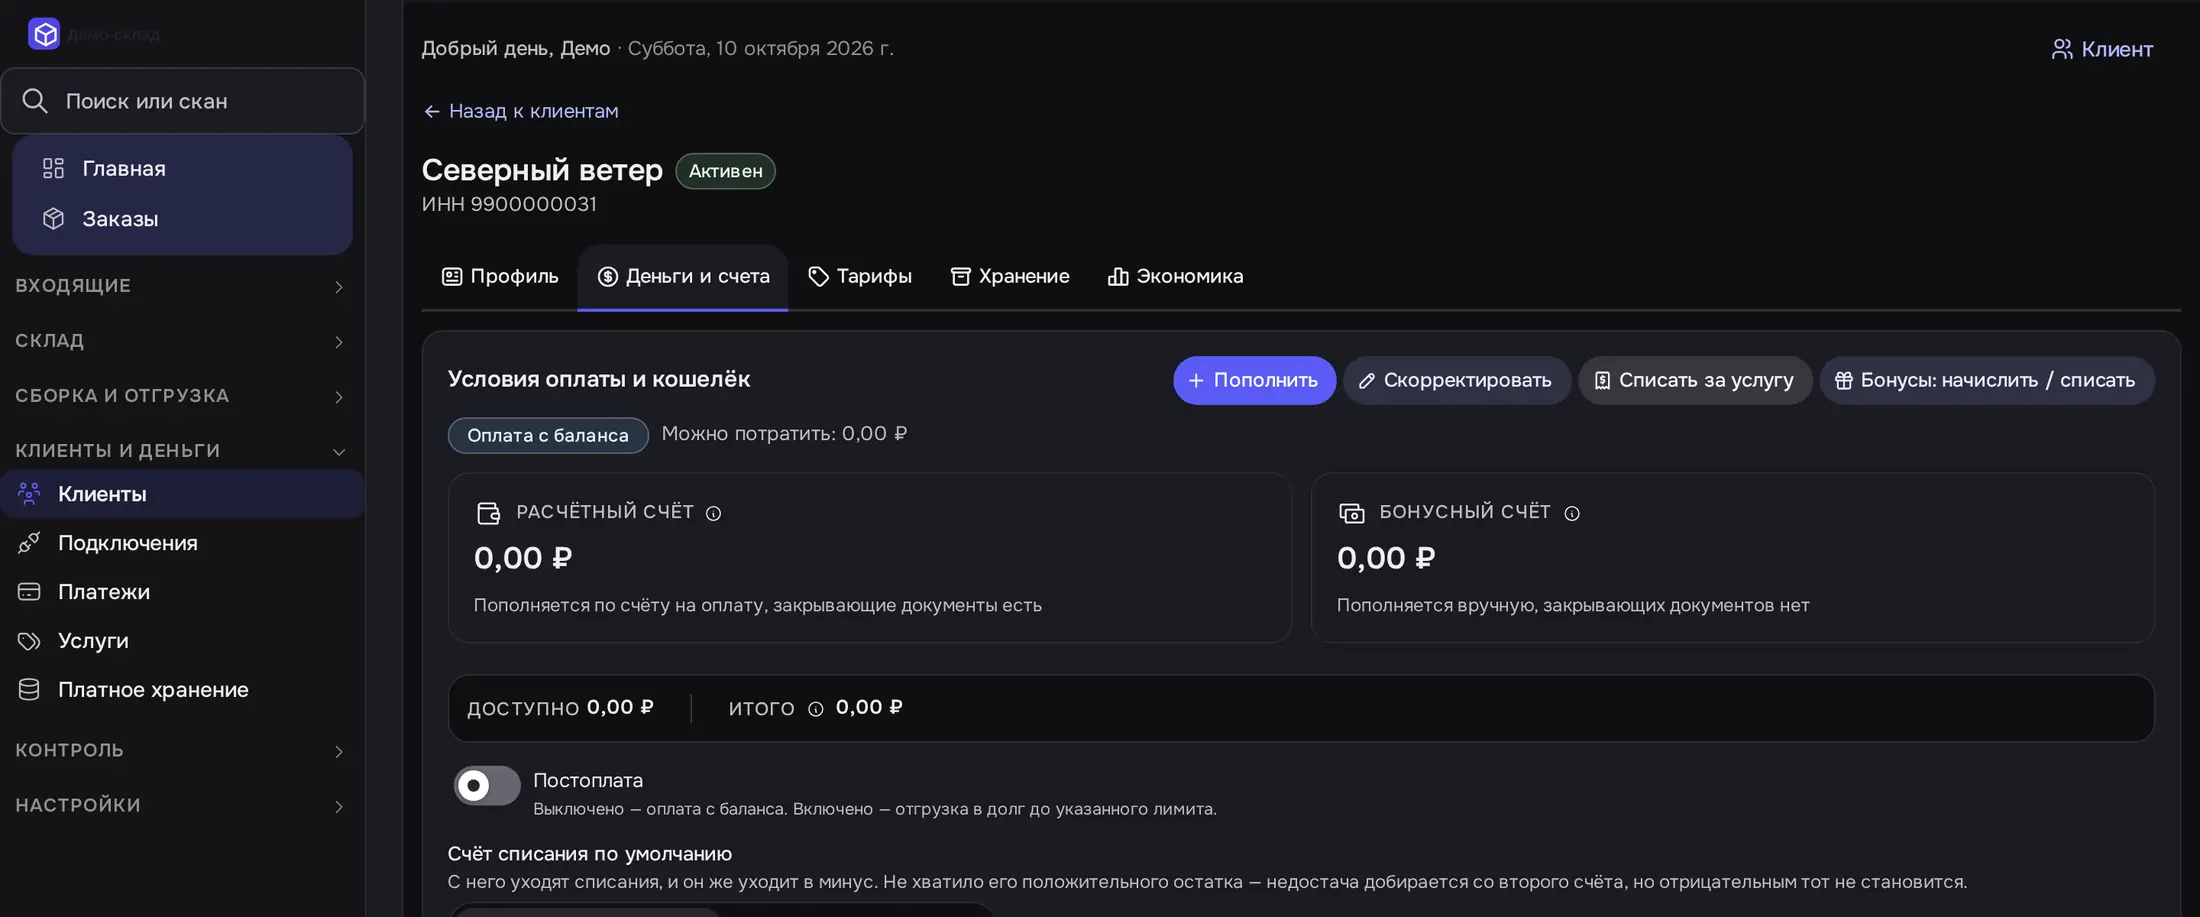Expand the Входящие section
Viewport: 2200px width, 917px height.
182,286
